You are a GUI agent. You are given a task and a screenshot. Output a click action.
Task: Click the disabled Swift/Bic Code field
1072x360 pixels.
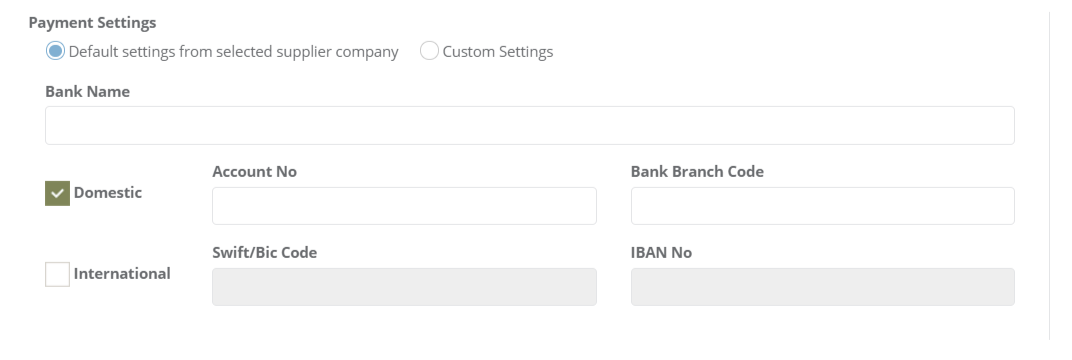click(x=404, y=287)
